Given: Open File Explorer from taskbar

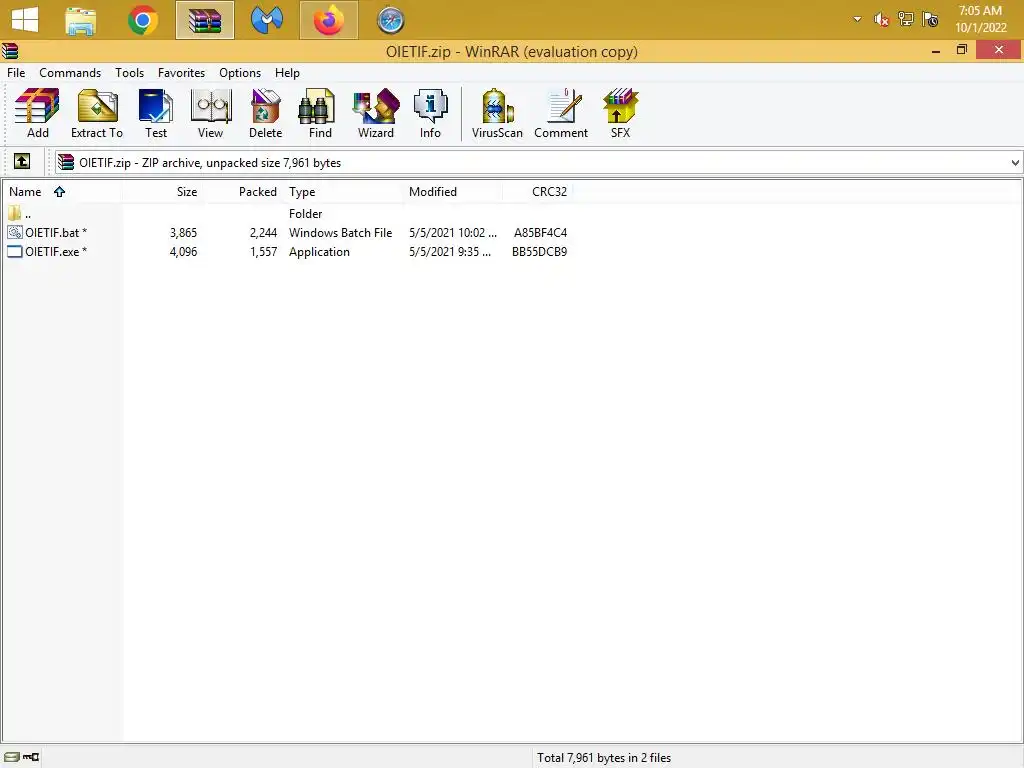Looking at the screenshot, I should point(81,20).
